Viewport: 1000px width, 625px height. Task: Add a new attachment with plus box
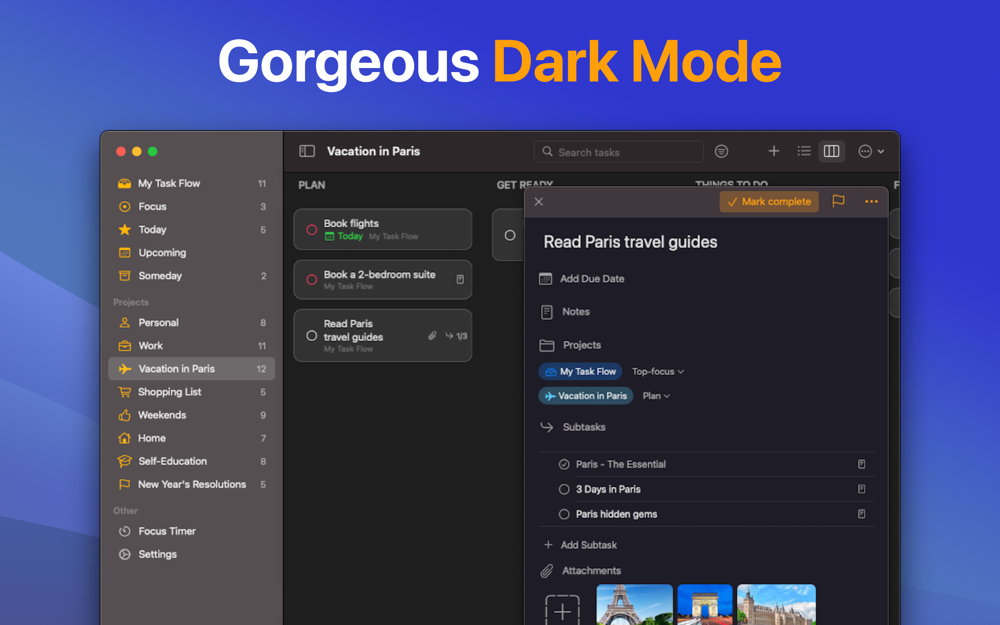(562, 610)
